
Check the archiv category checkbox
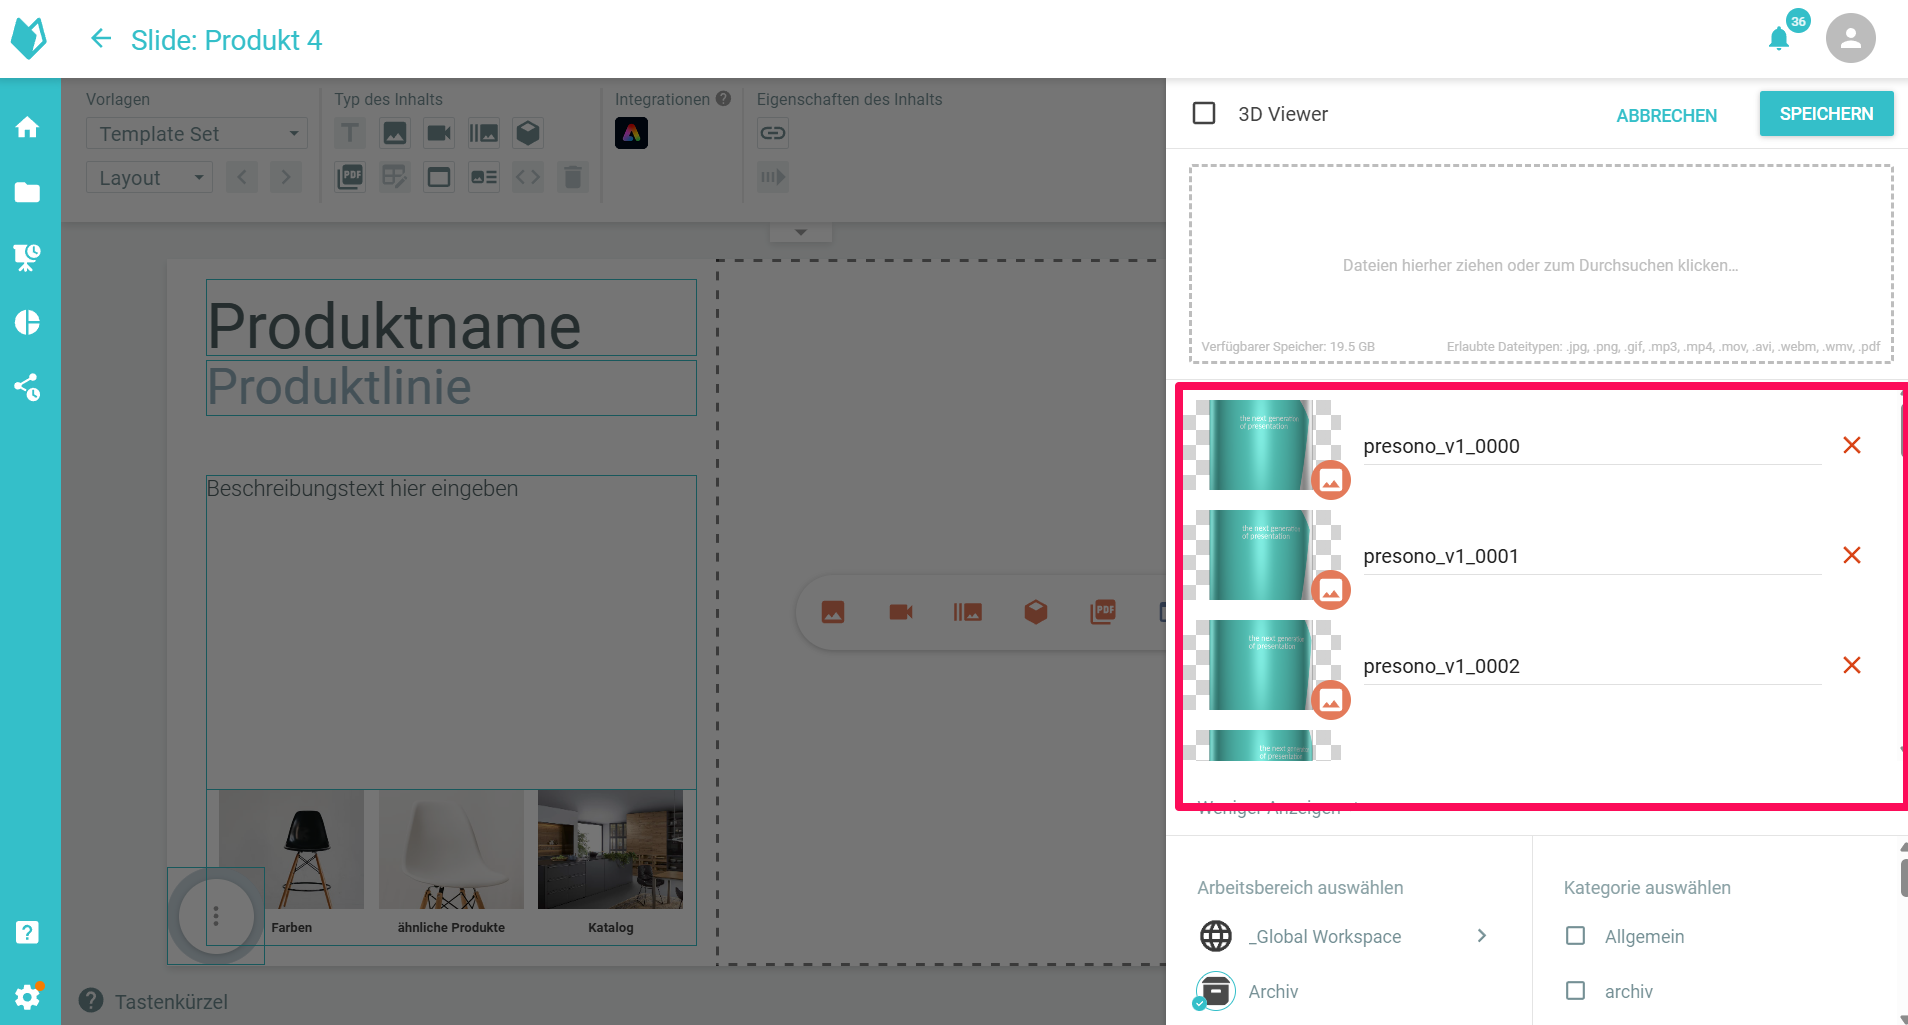(x=1575, y=991)
